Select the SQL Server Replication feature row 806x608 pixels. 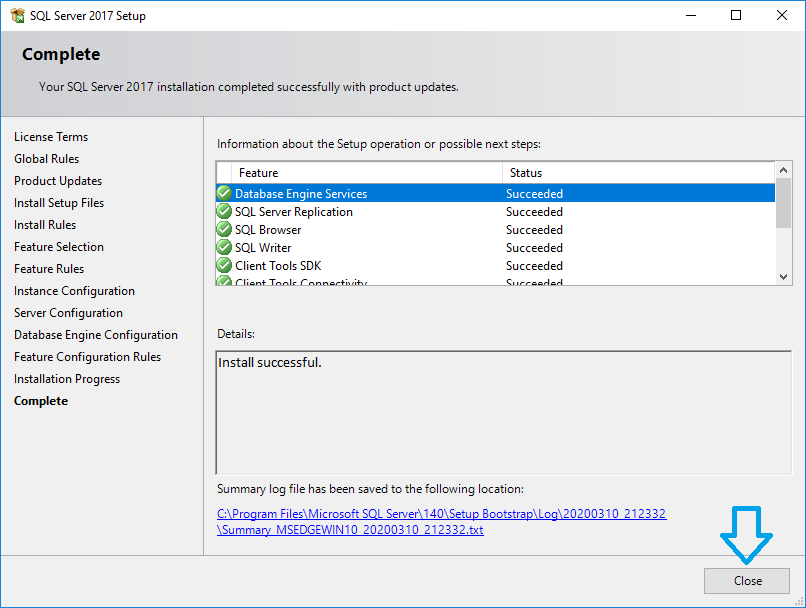[x=400, y=212]
